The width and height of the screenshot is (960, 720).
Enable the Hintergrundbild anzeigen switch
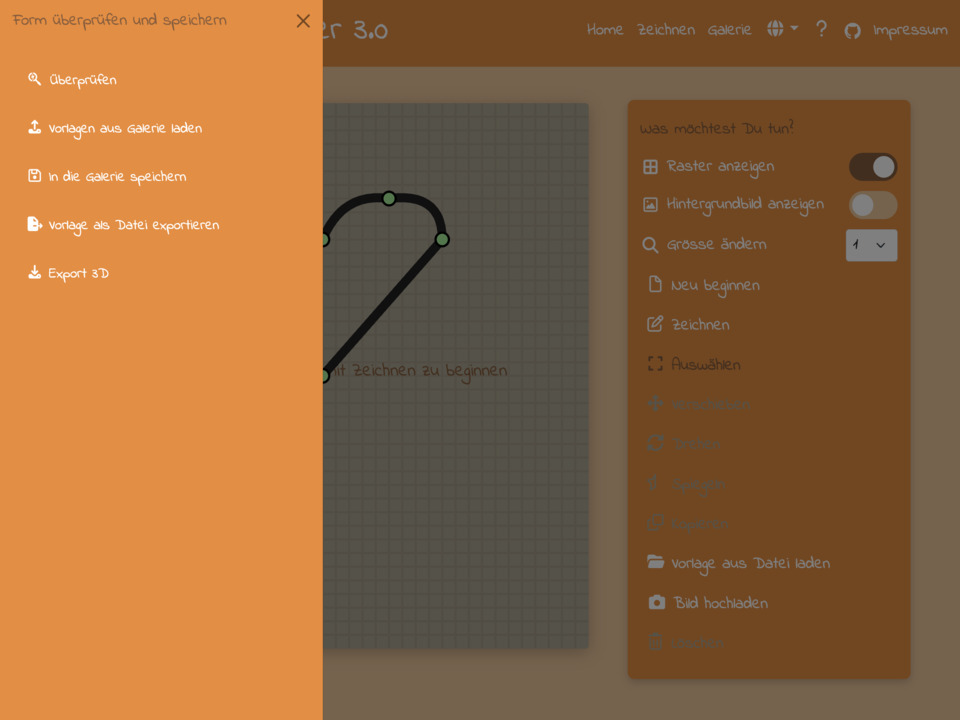coord(872,205)
